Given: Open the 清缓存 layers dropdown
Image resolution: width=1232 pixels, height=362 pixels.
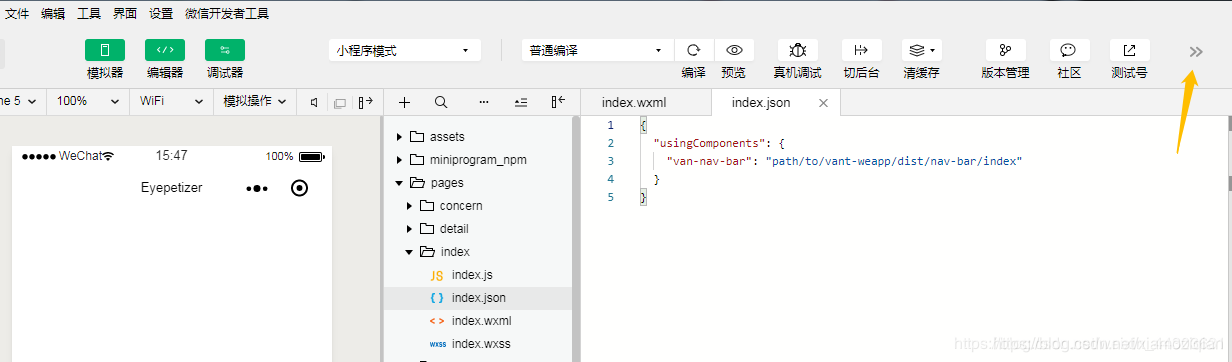Looking at the screenshot, I should click(x=922, y=50).
